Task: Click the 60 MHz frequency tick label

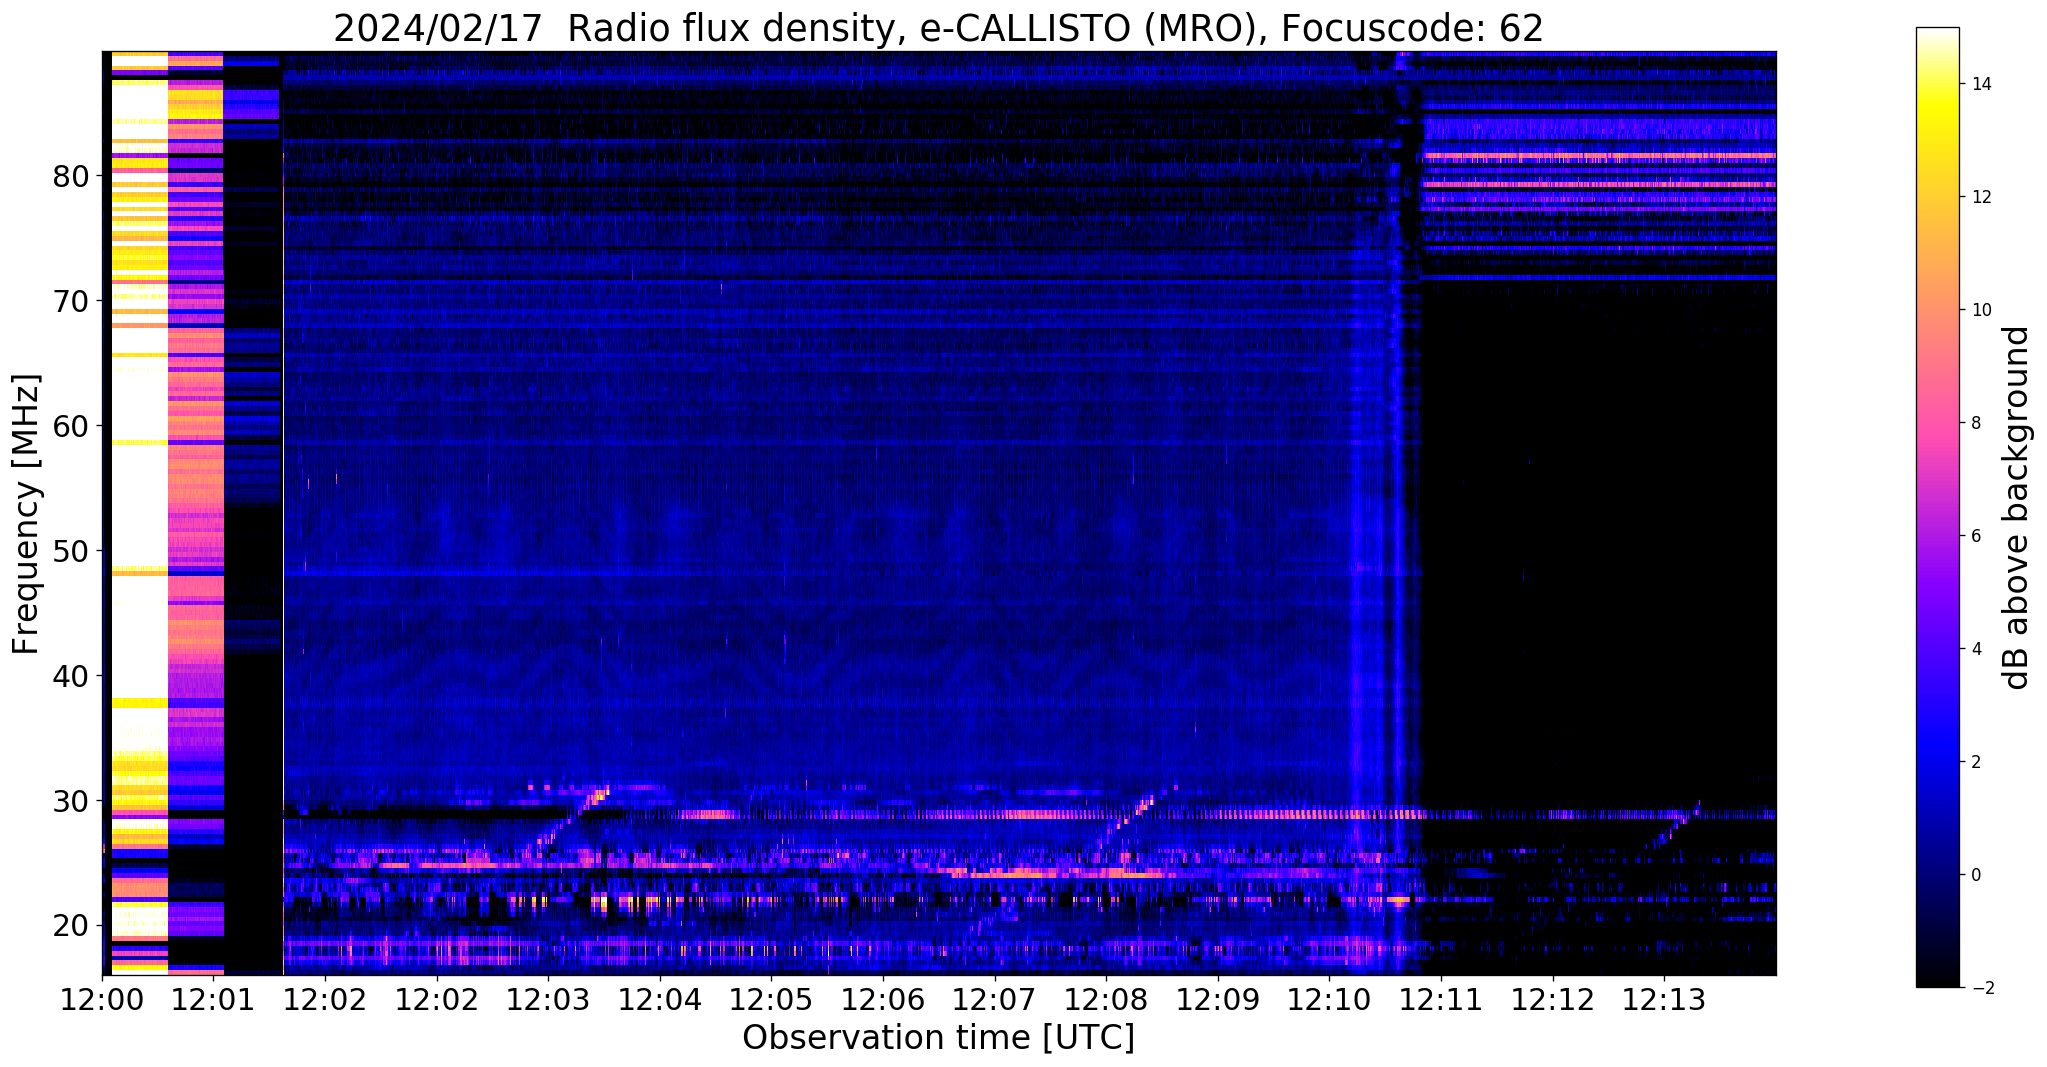Action: [x=71, y=427]
